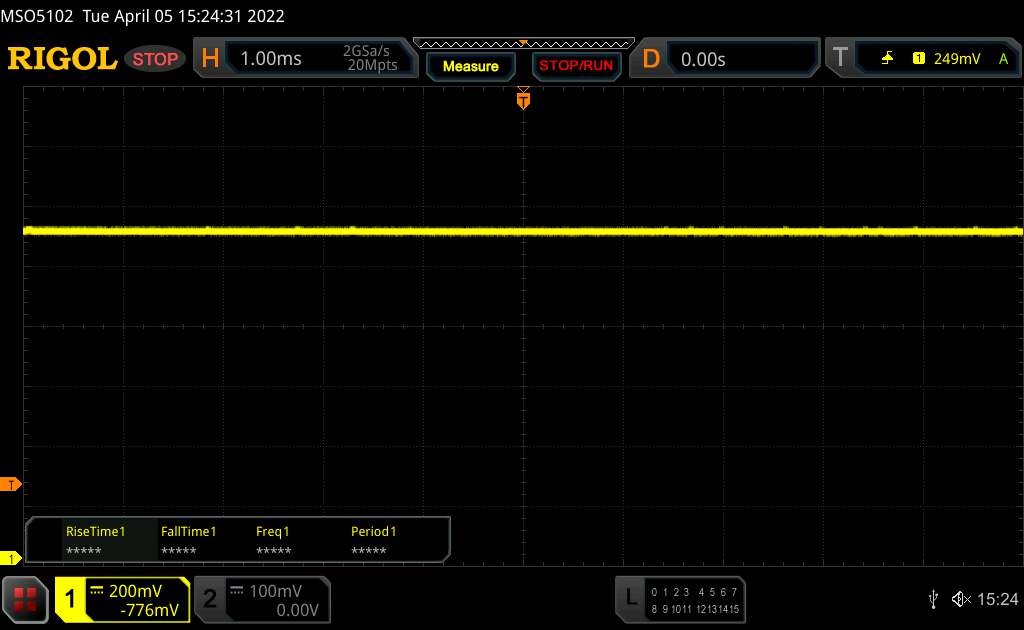This screenshot has width=1024, height=630.
Task: Select channel 2 0.00V offset value
Action: pos(297,610)
